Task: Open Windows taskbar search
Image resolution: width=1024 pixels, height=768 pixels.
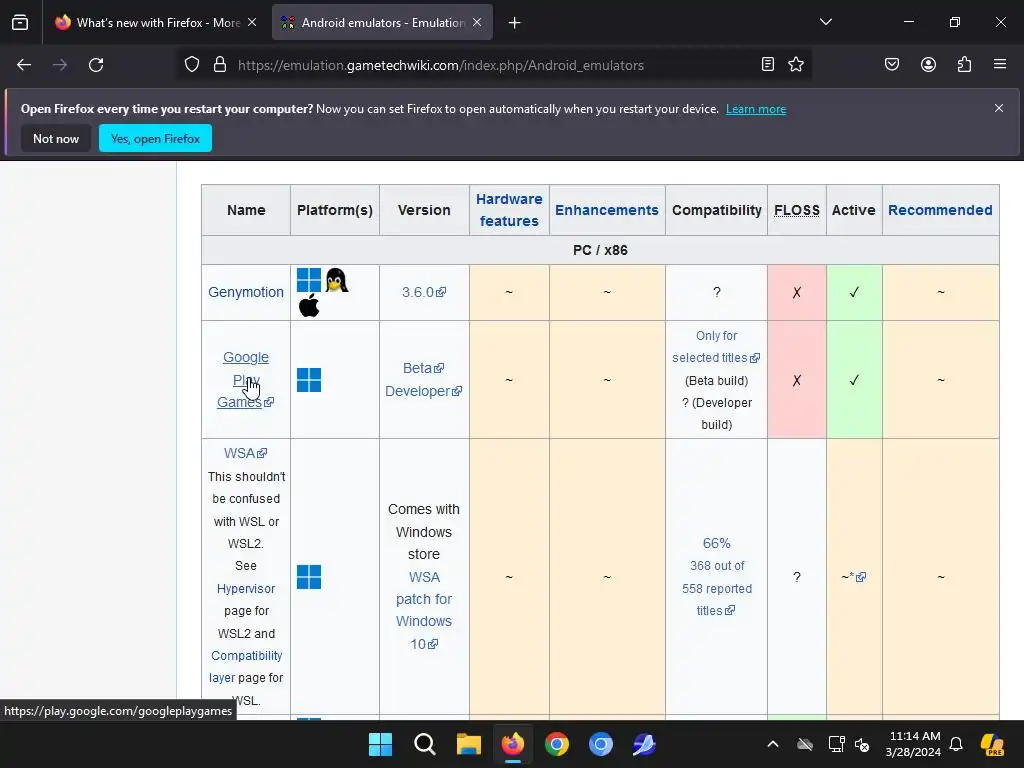Action: [424, 744]
